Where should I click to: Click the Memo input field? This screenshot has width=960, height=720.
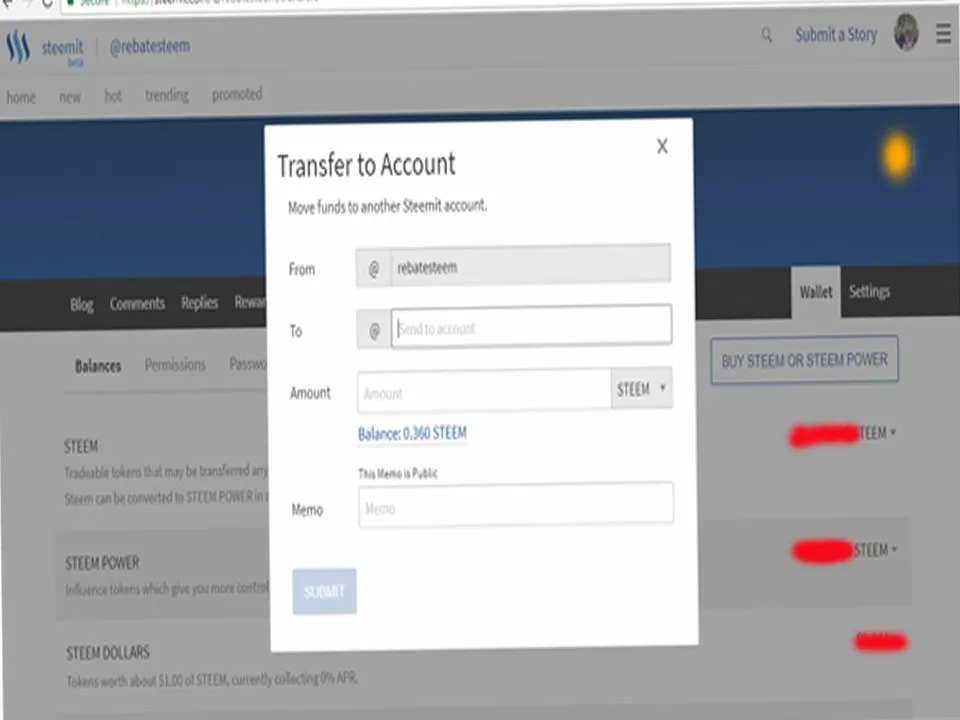click(516, 505)
